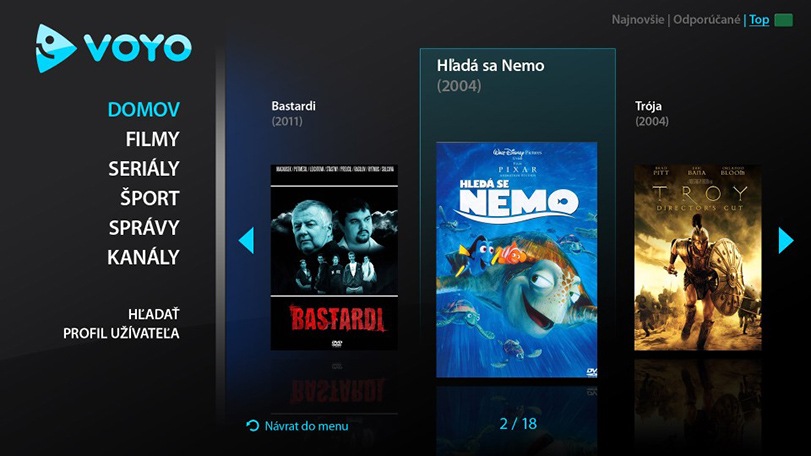Click the left carousel arrow
Viewport: 811px width, 456px height.
point(246,240)
